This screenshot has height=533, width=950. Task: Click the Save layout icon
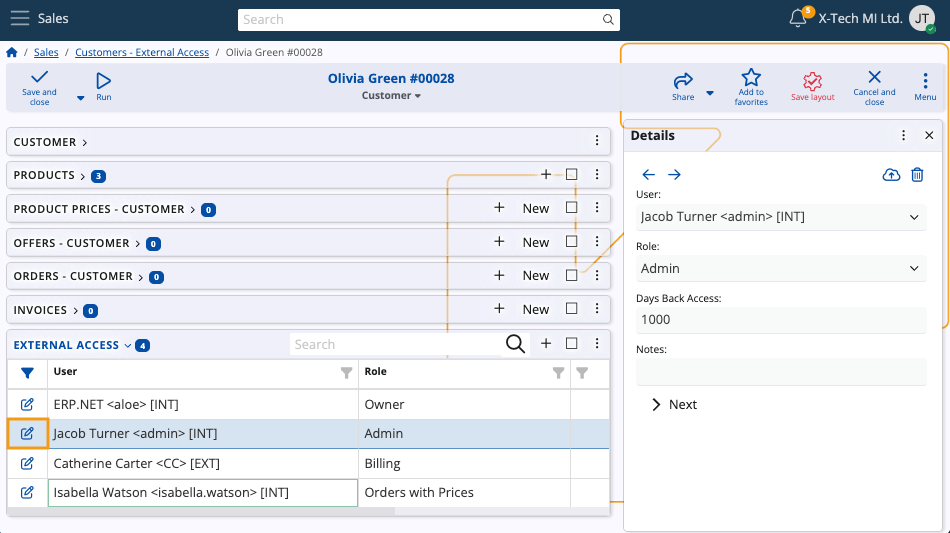click(812, 81)
